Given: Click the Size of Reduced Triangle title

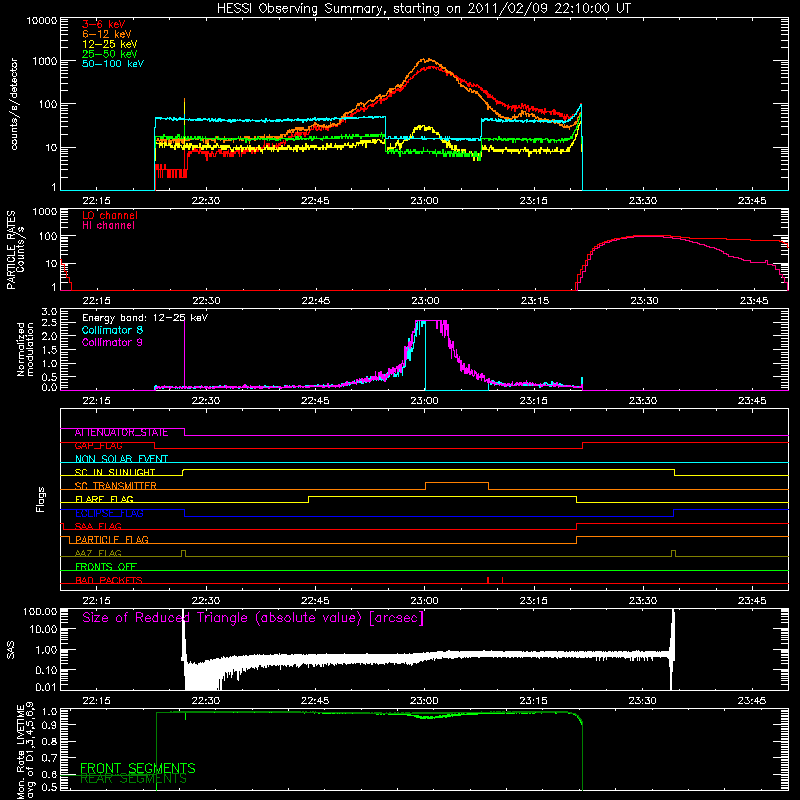Looking at the screenshot, I should [x=253, y=618].
